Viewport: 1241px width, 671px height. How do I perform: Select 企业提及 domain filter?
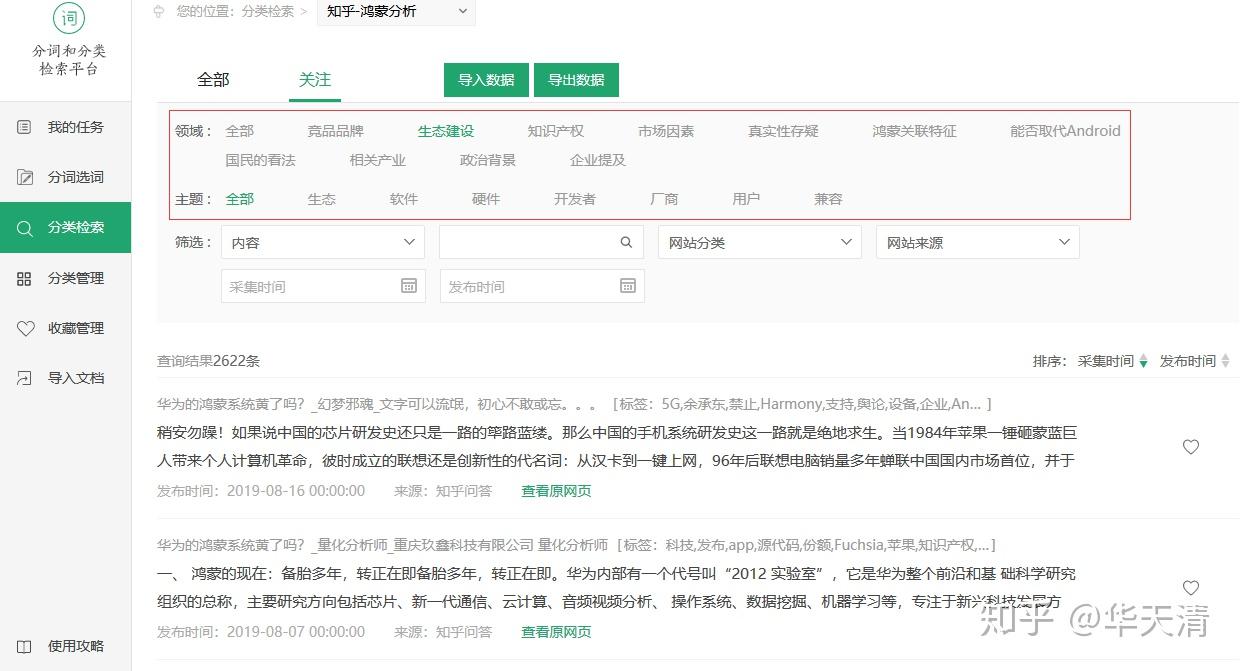(x=598, y=160)
